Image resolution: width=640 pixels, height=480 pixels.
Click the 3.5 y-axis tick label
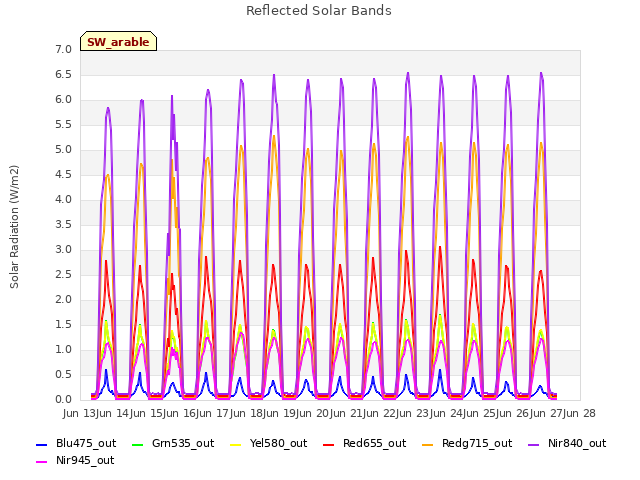coord(63,224)
